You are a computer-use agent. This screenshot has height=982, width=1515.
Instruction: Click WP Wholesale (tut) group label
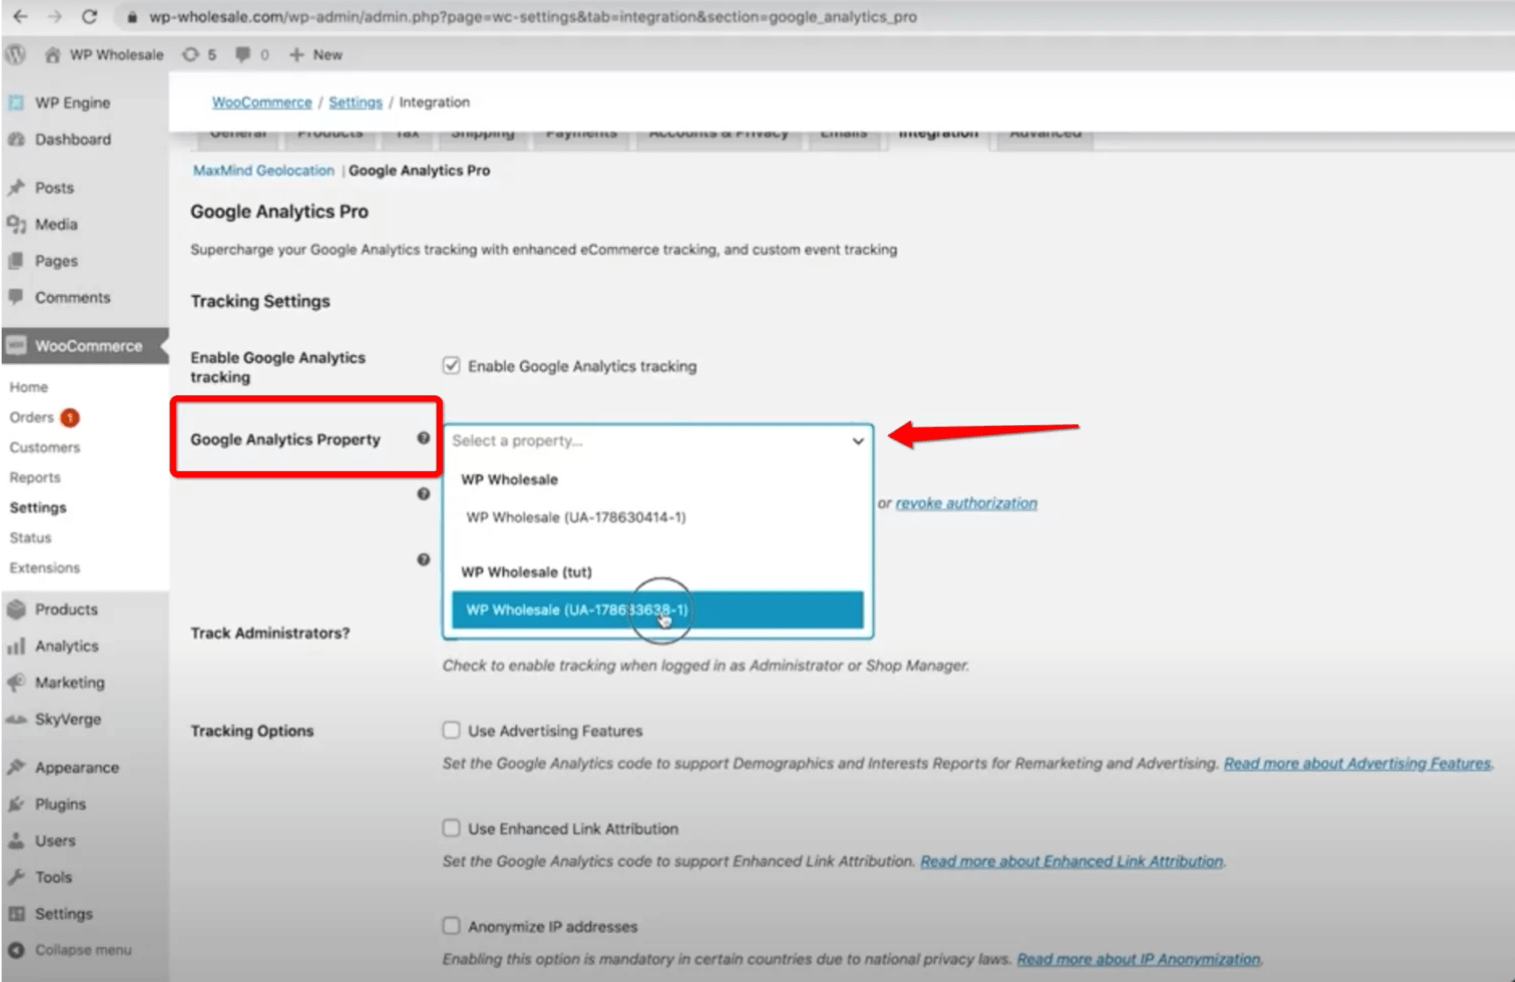pos(526,572)
